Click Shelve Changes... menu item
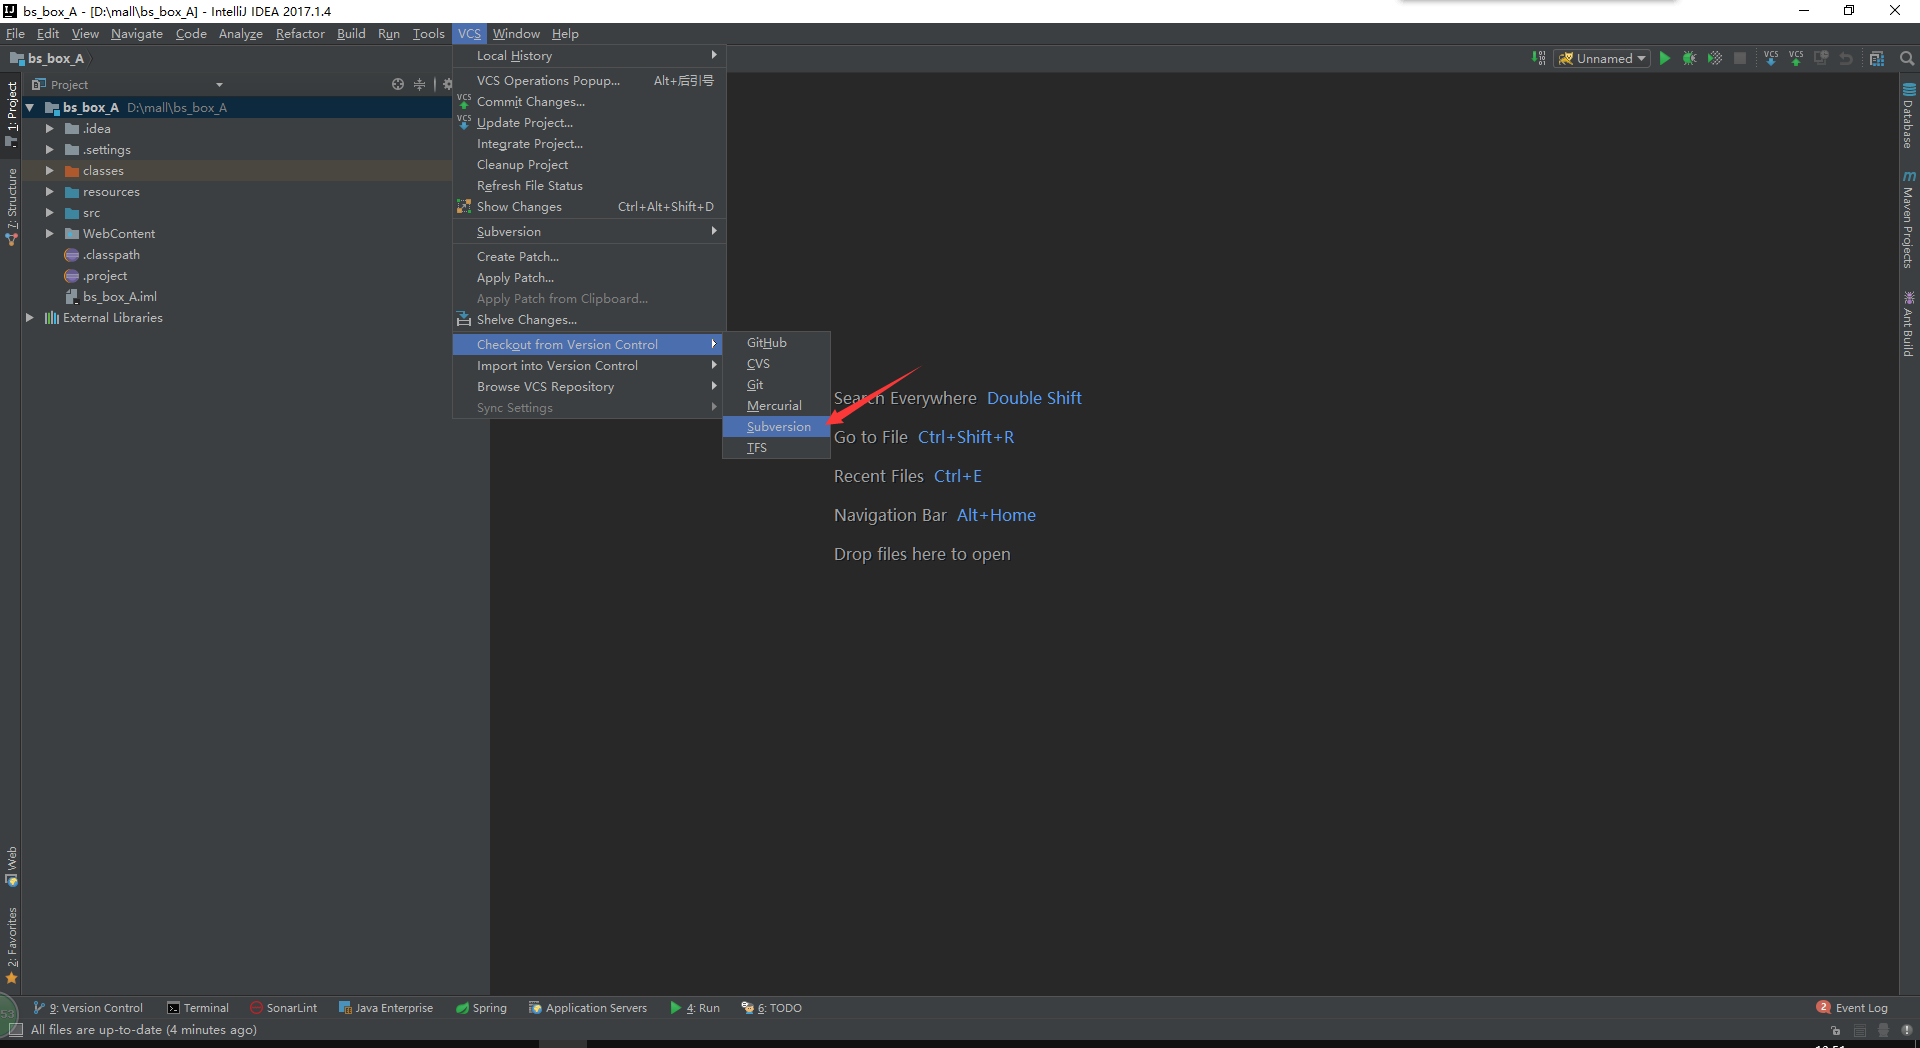Image resolution: width=1920 pixels, height=1048 pixels. pos(589,320)
